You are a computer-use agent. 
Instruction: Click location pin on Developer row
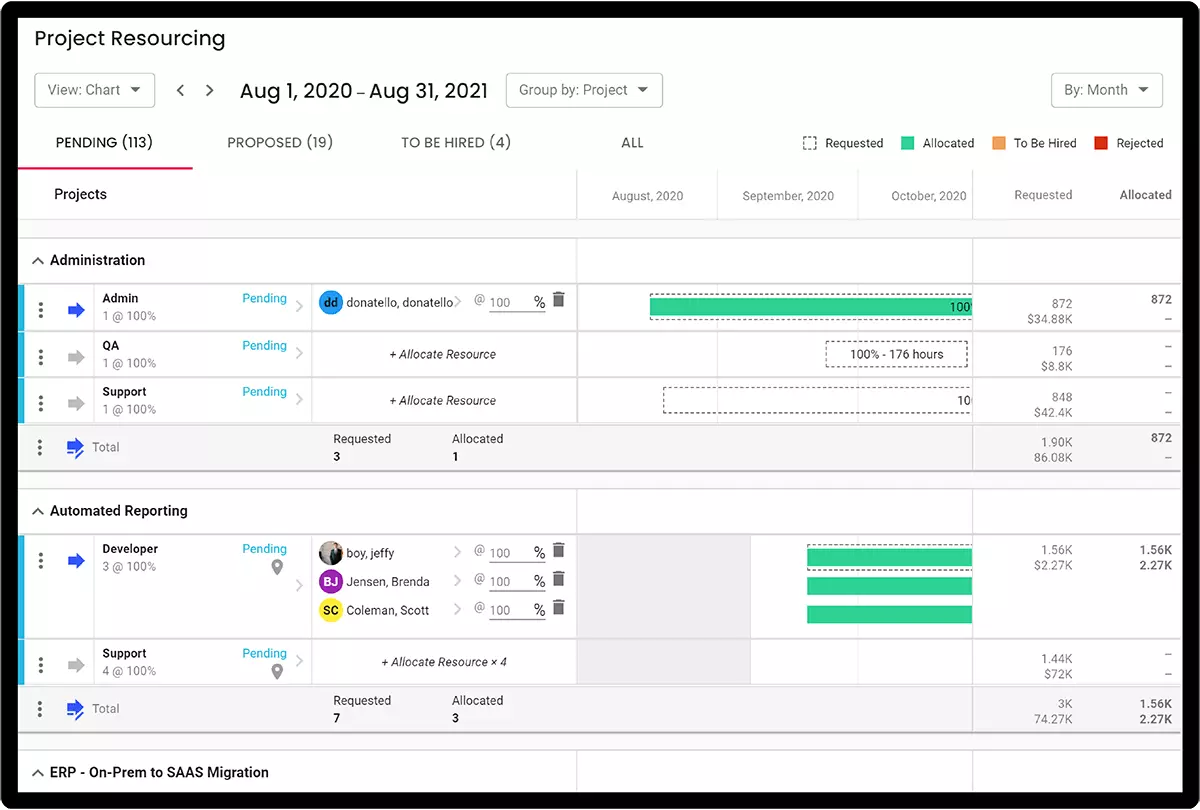tap(277, 568)
